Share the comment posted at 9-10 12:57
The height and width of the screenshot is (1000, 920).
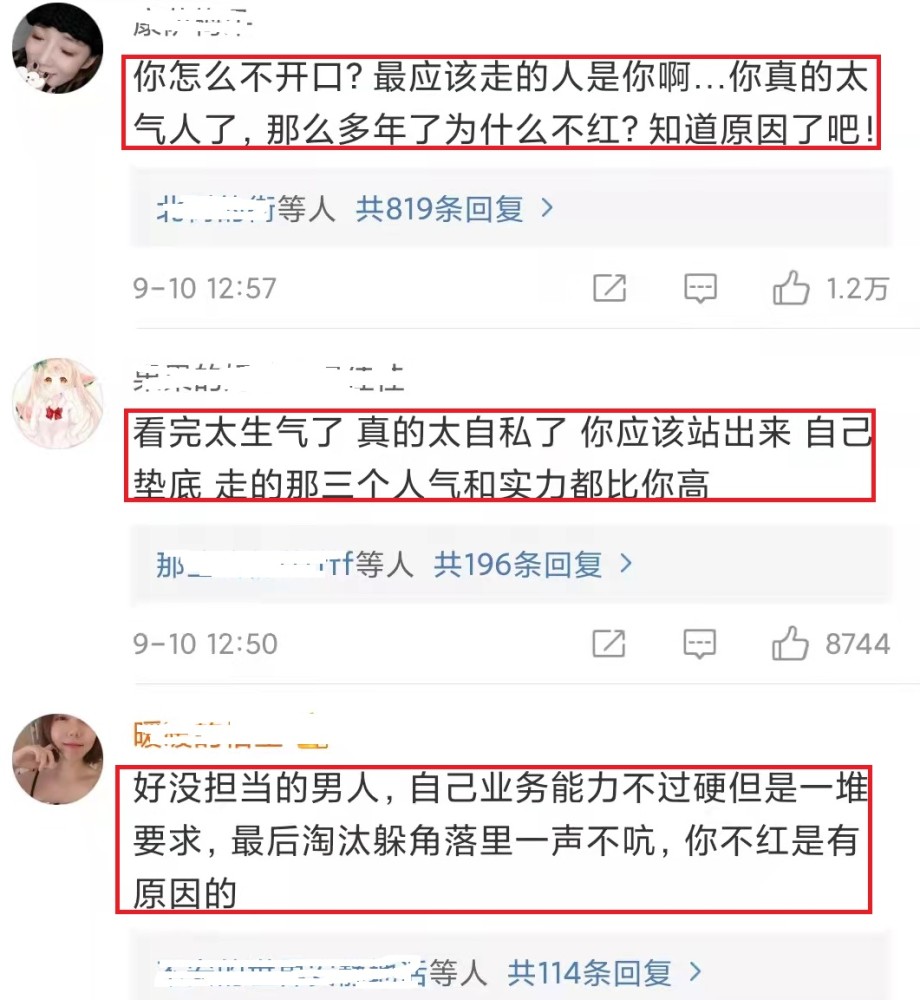click(610, 288)
